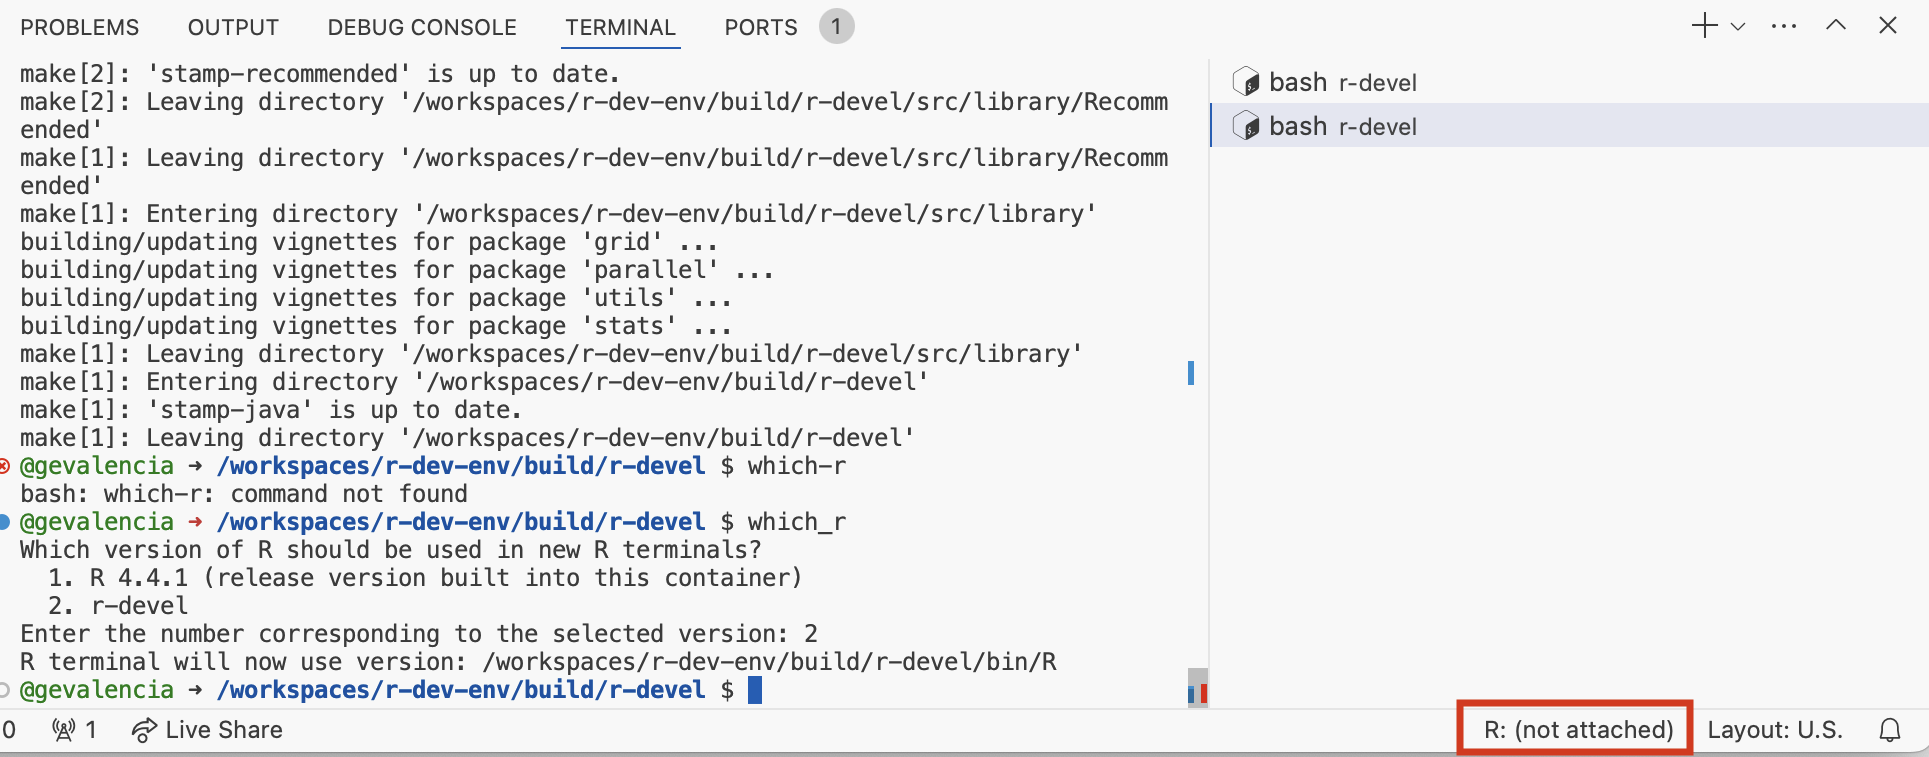Click the PORTS count badge
1929x757 pixels.
836,27
